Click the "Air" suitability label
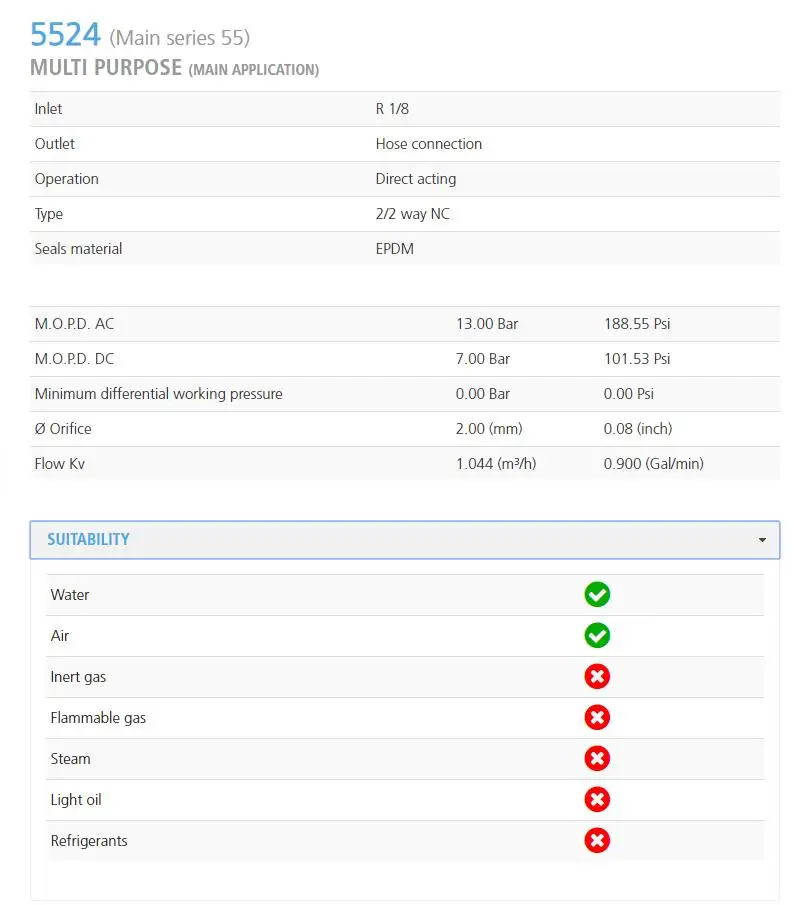Viewport: 794px width, 905px height. [x=60, y=636]
